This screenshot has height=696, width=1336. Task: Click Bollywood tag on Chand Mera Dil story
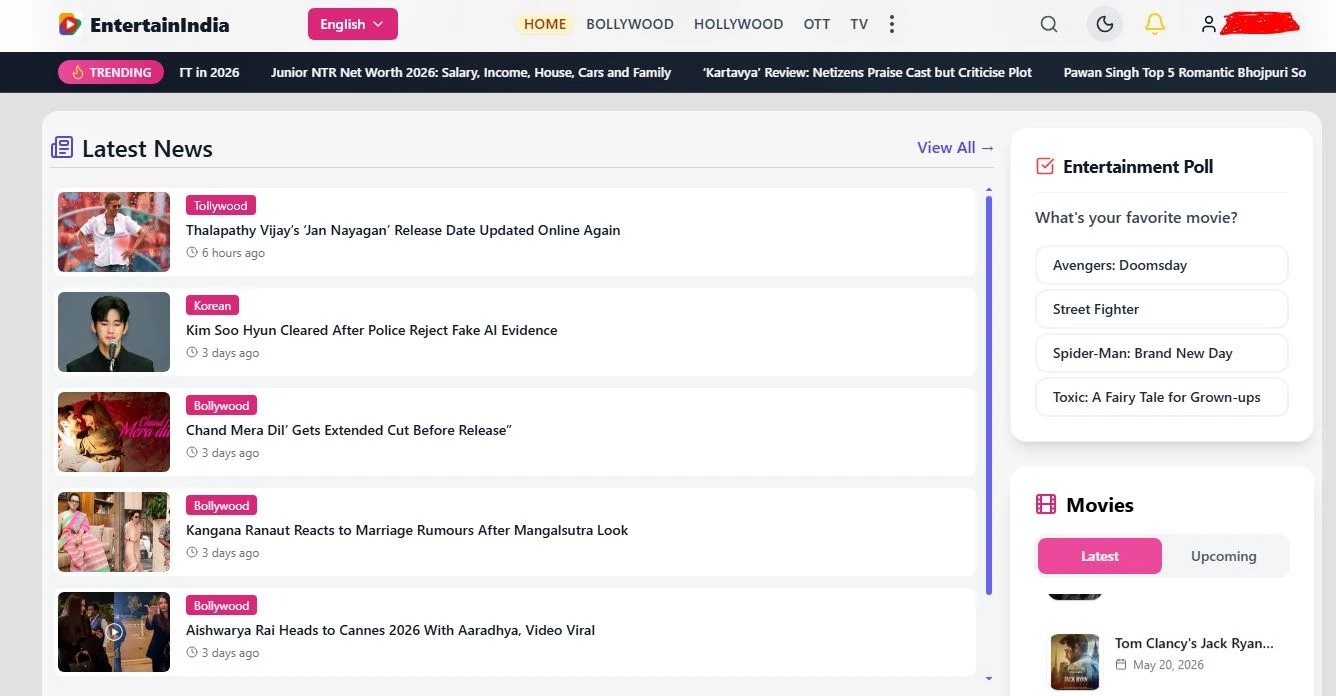click(221, 405)
